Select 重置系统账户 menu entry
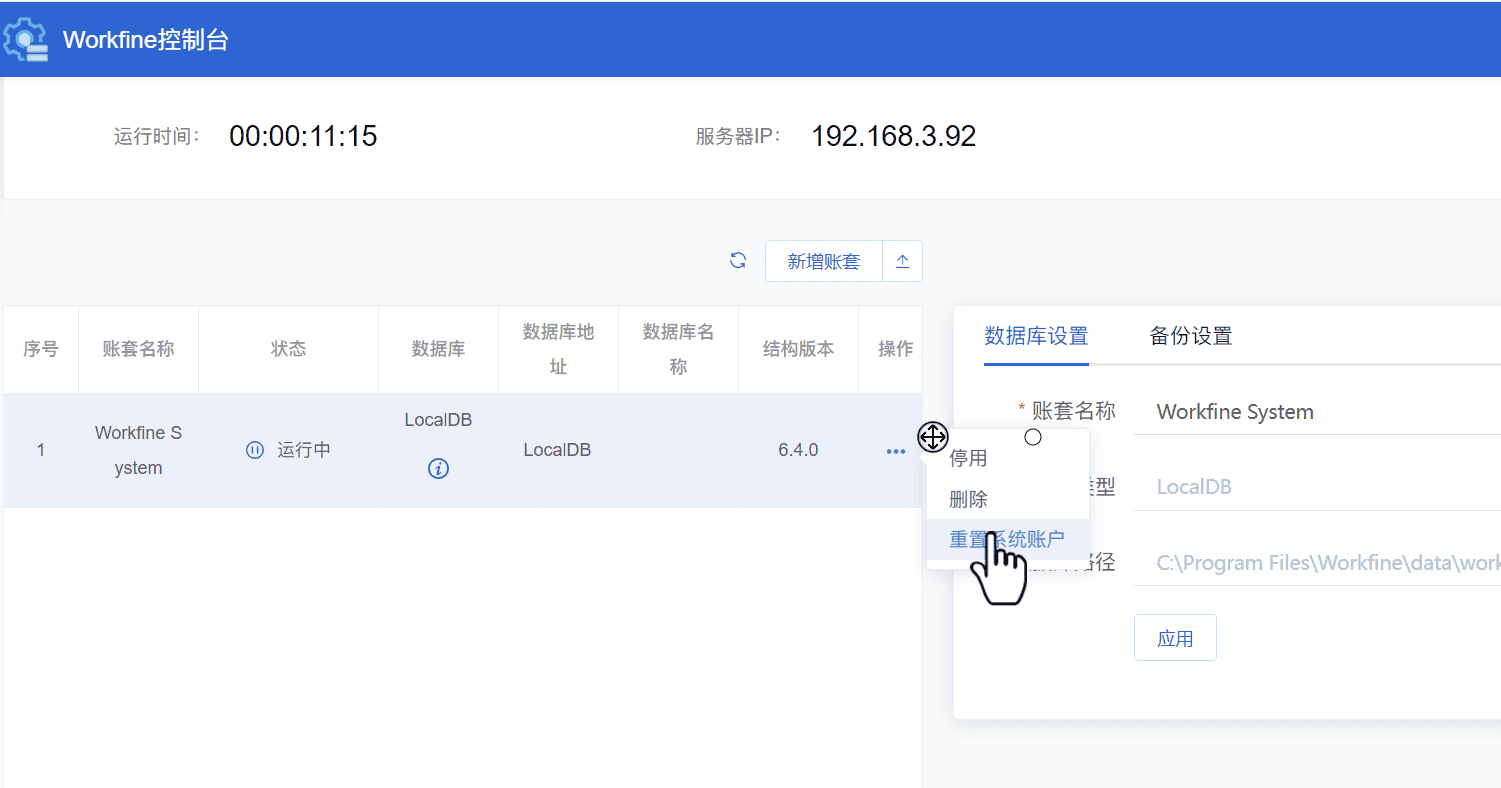1501x788 pixels. pyautogui.click(x=1007, y=539)
